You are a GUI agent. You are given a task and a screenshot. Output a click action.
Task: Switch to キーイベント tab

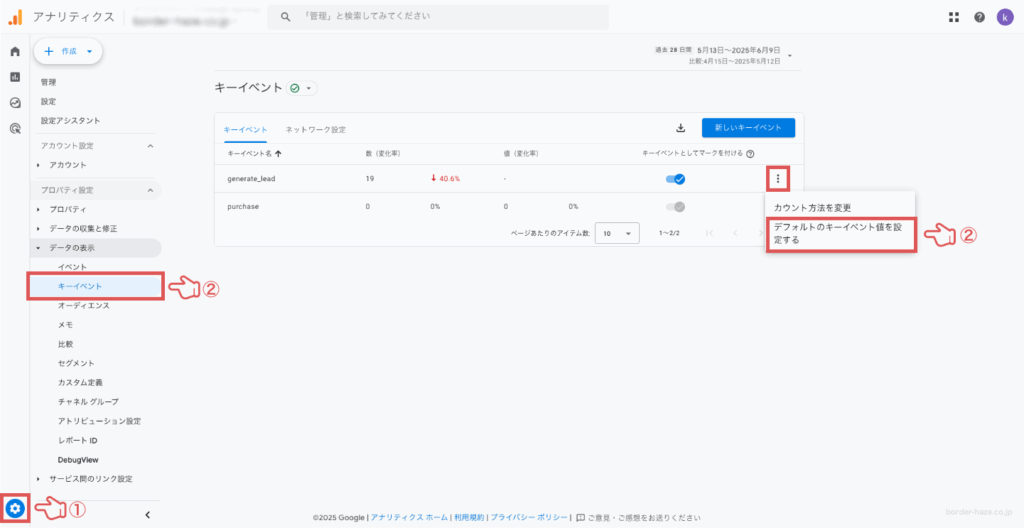[x=245, y=129]
